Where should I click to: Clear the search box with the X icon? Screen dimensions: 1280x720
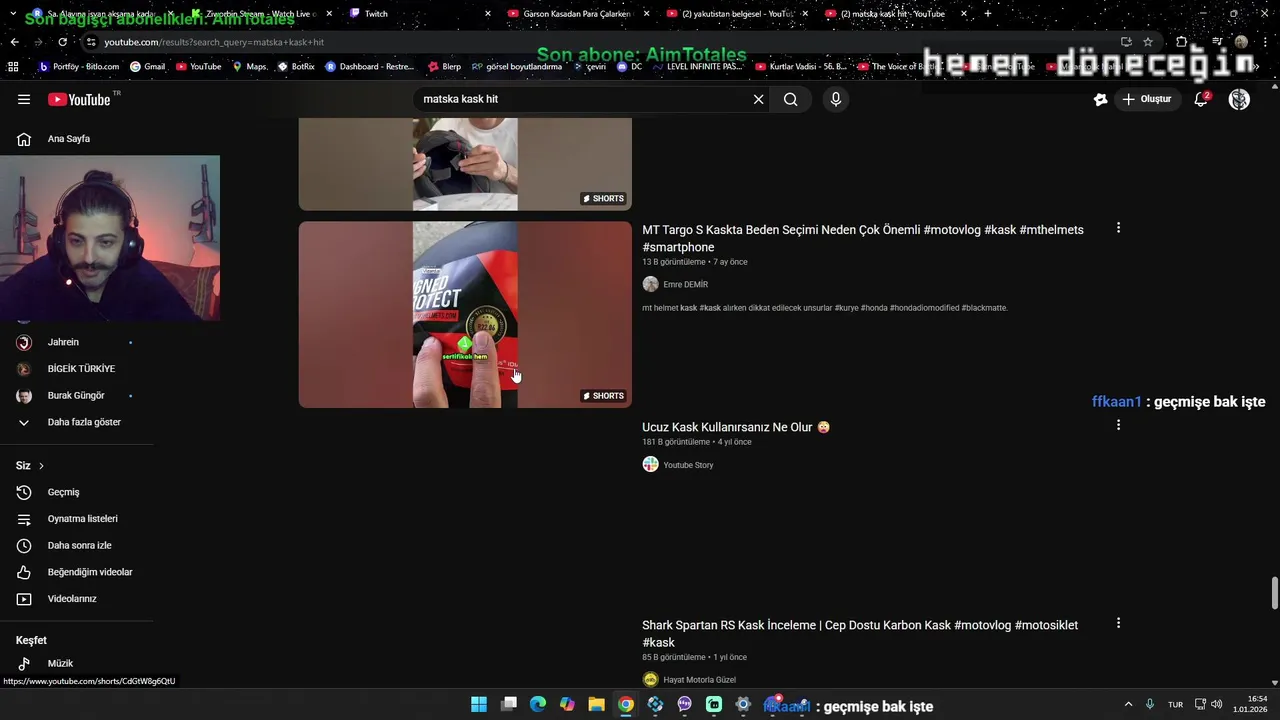pos(758,99)
